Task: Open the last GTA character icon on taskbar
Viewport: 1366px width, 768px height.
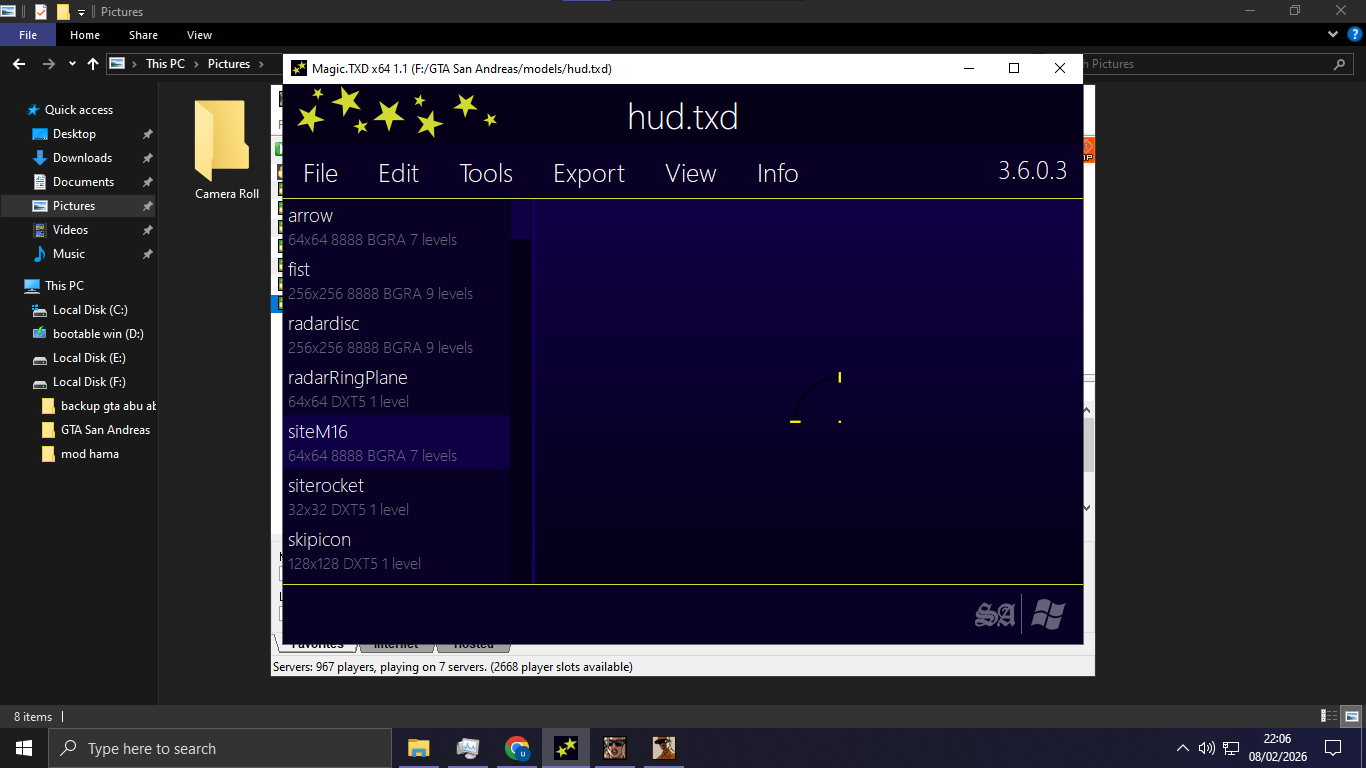Action: coord(664,748)
